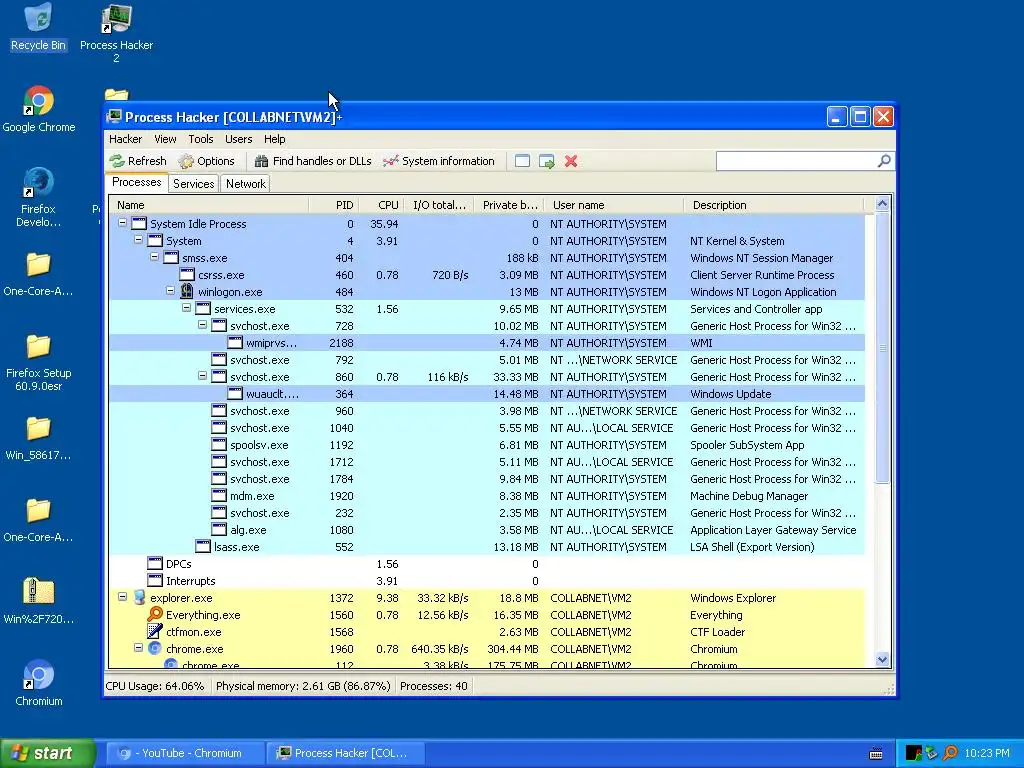This screenshot has height=768, width=1024.
Task: Open the Windows start button
Action: coord(48,753)
